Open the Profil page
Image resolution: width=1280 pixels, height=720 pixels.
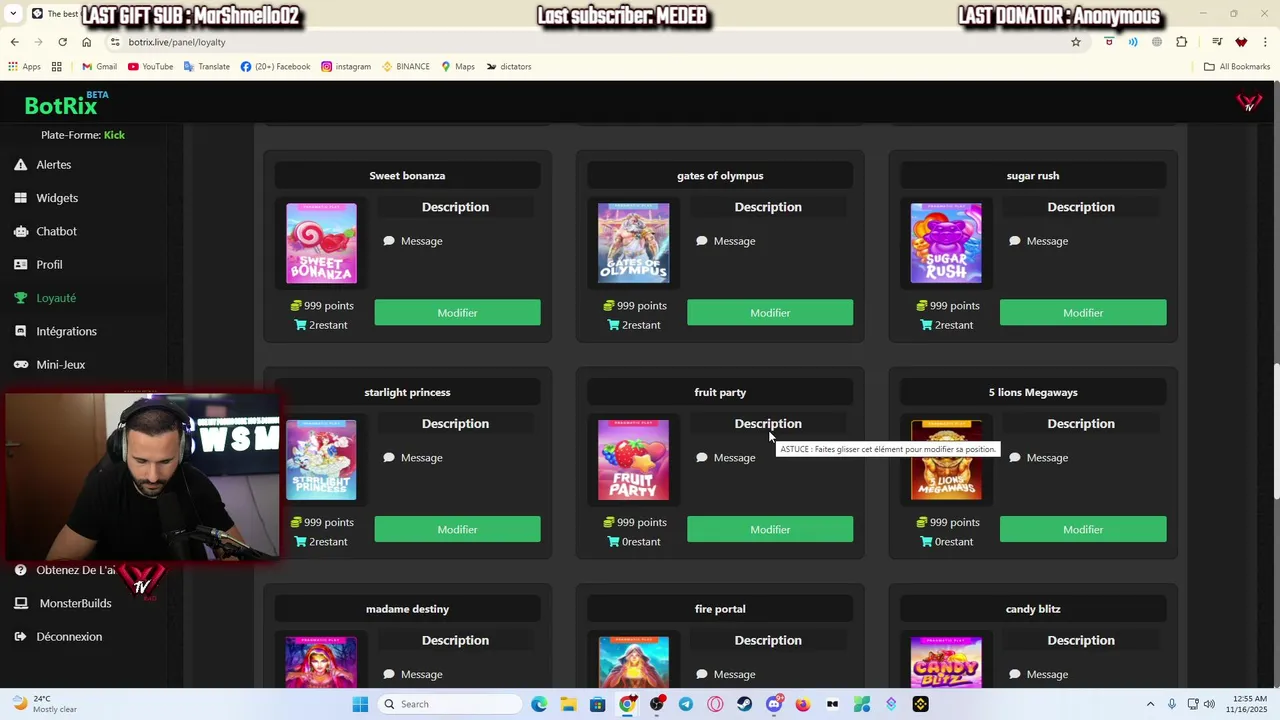(x=49, y=265)
